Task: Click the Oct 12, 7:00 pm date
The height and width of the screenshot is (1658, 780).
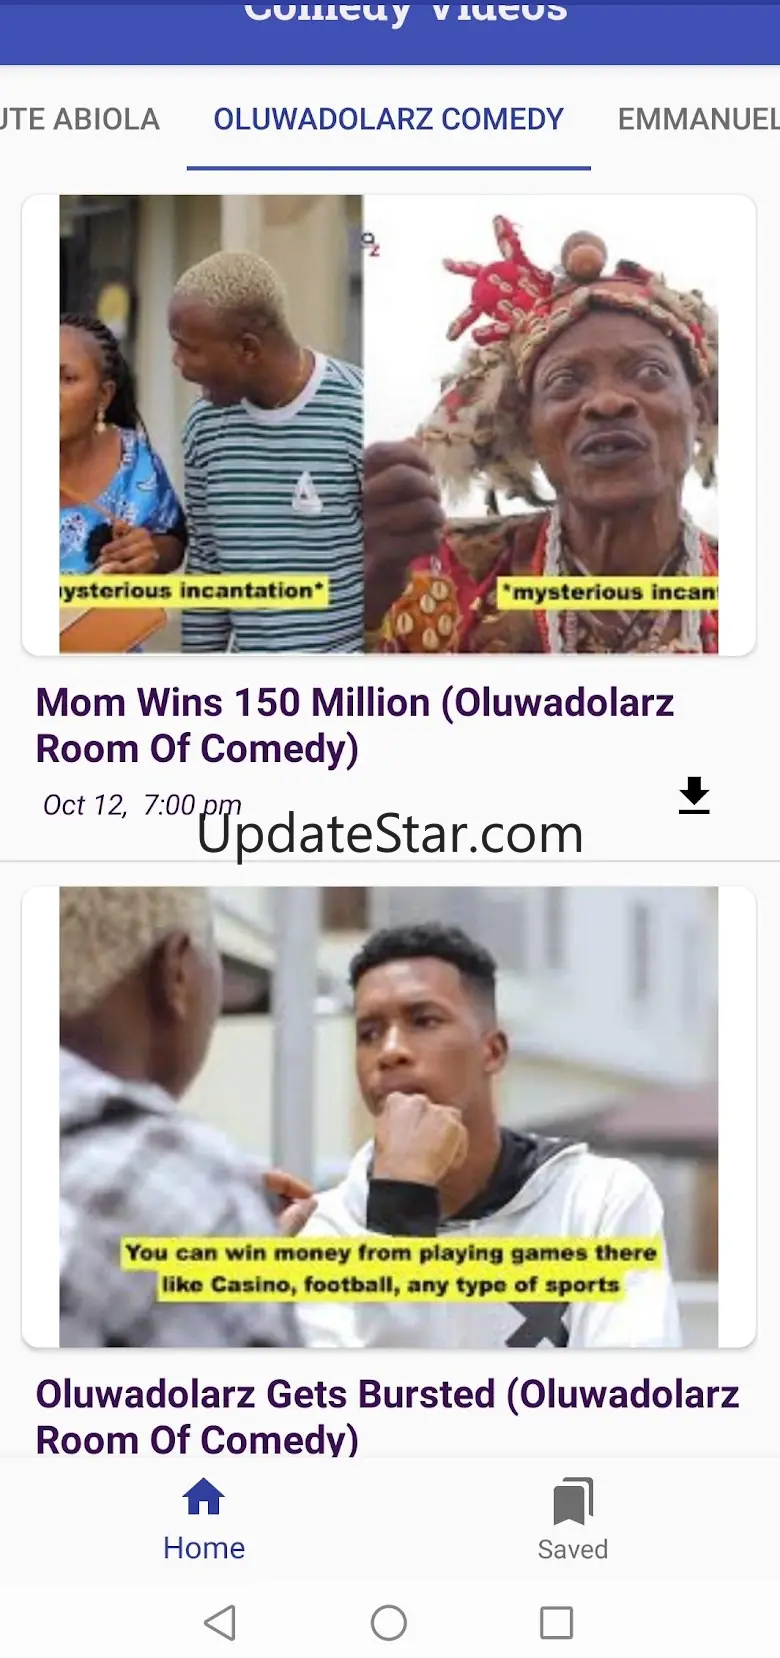Action: (142, 805)
